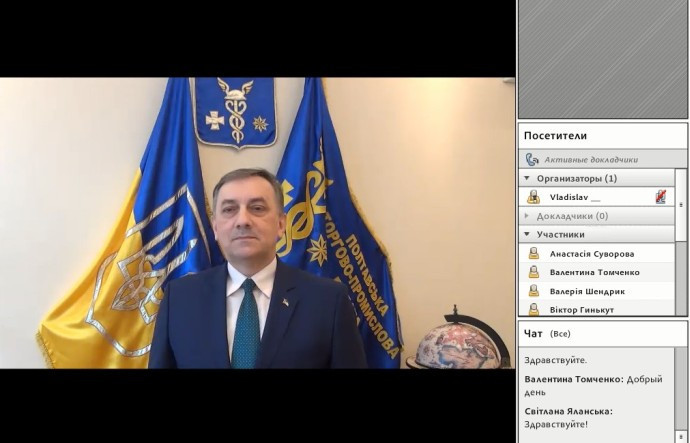Image resolution: width=690 pixels, height=443 pixels.
Task: Click the Посетители panel header
Action: click(554, 135)
